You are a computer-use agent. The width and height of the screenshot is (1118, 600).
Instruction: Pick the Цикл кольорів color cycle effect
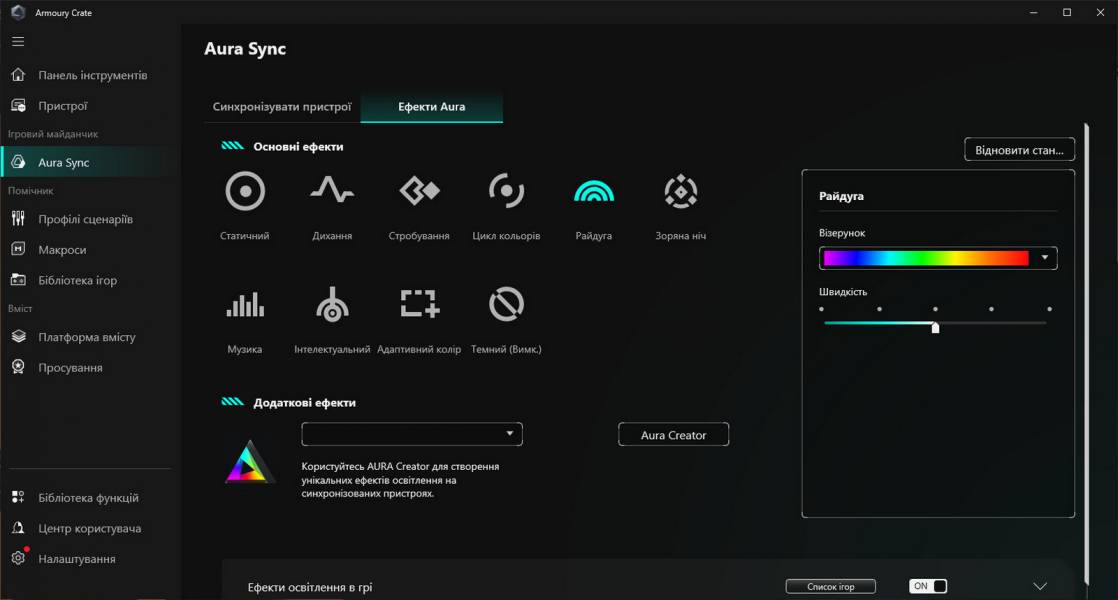pyautogui.click(x=506, y=191)
